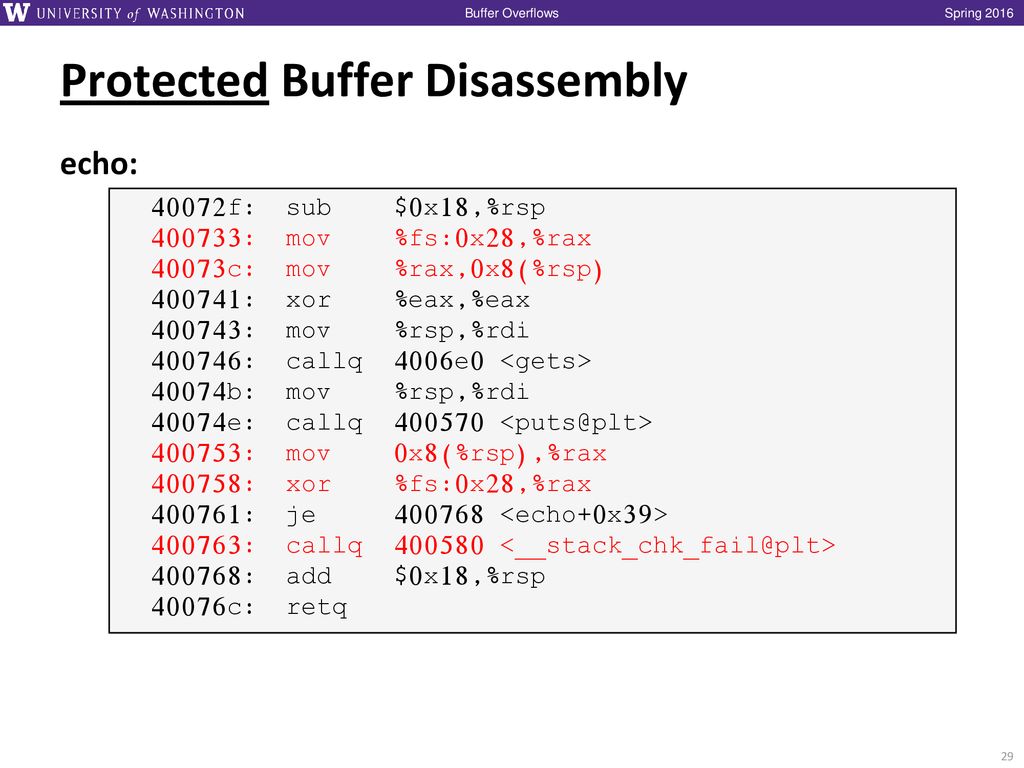Viewport: 1024px width, 768px height.
Task: Click the <puts@plt> call target
Action: [576, 423]
